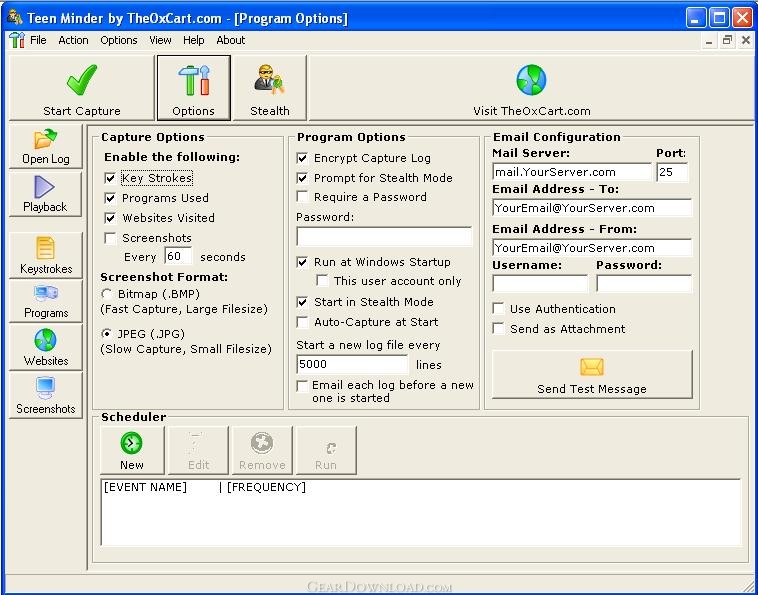Check Email each log before new one
The image size is (758, 595).
[303, 386]
